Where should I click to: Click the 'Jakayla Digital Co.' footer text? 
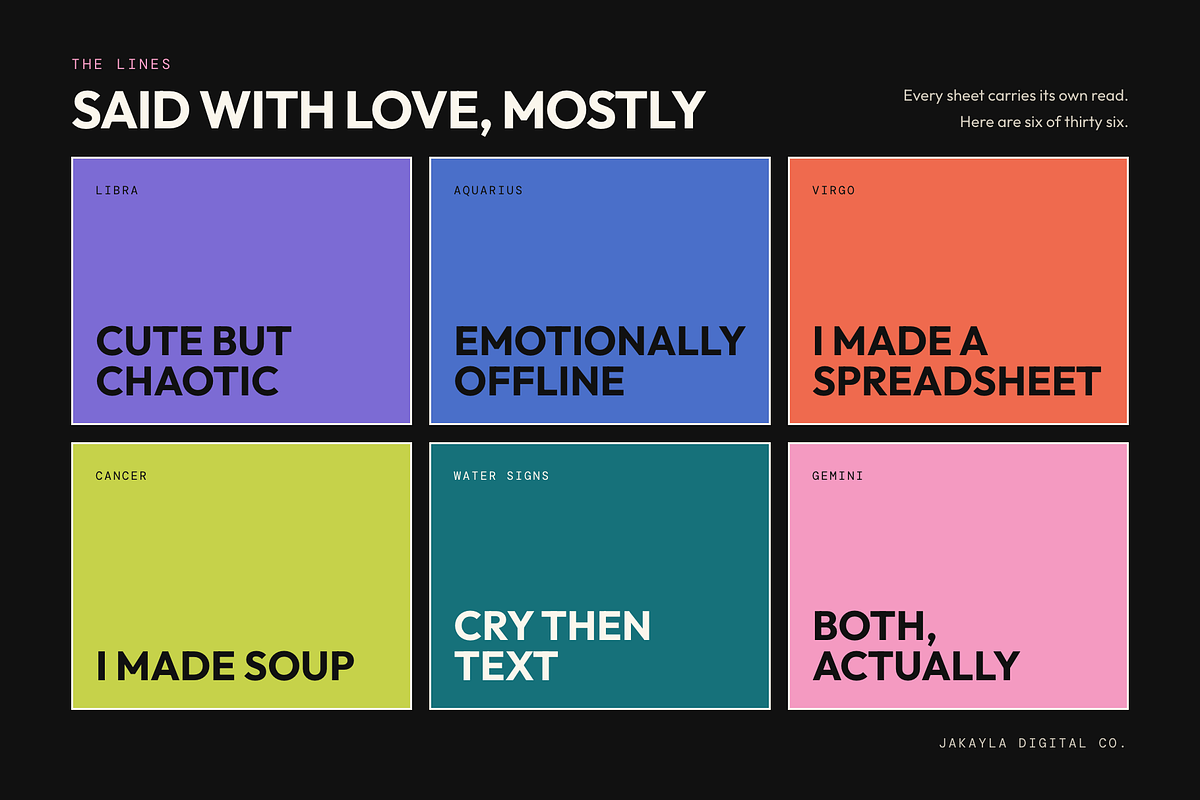(1033, 743)
